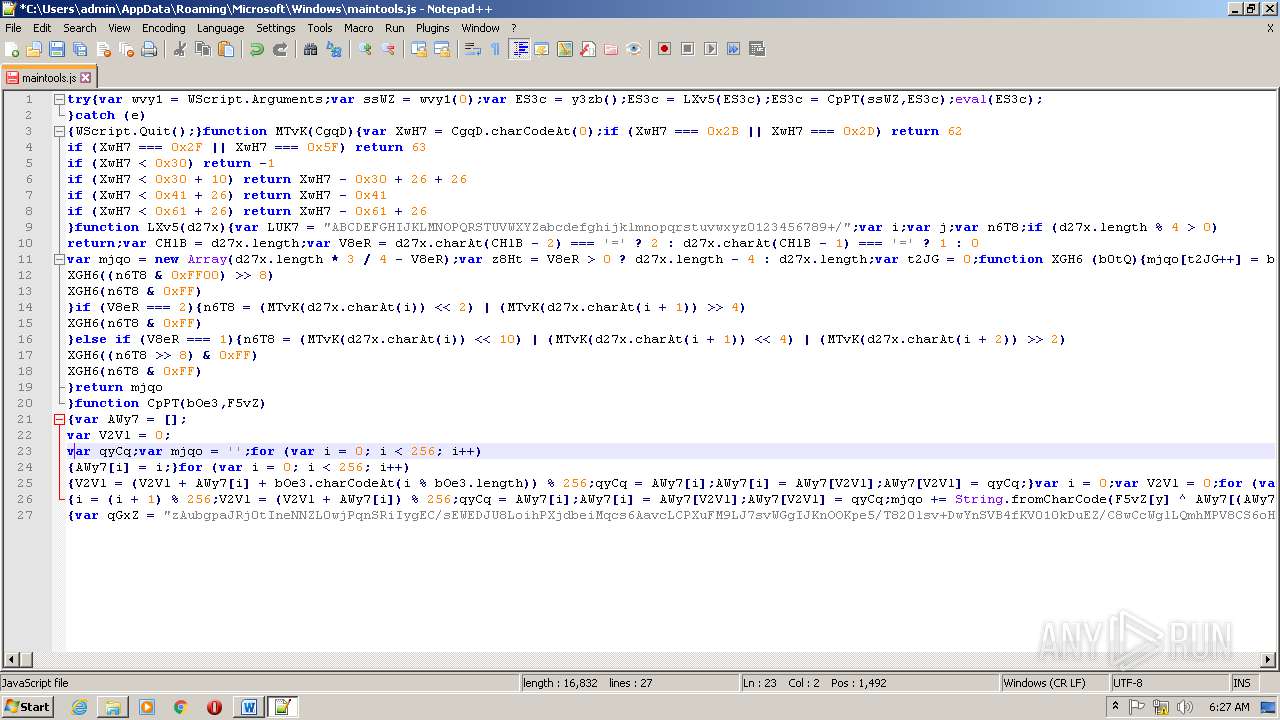The image size is (1280, 720).
Task: Toggle Word Wrap toolbar icon
Action: [x=473, y=49]
